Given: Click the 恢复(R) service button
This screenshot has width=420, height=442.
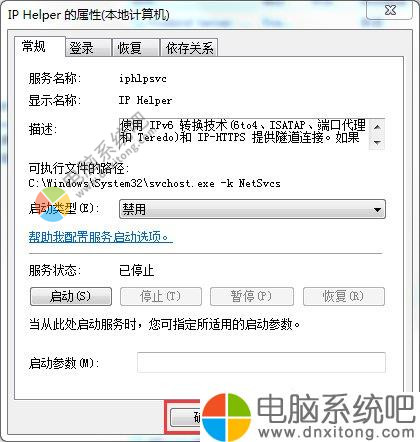Looking at the screenshot, I should coord(344,296).
